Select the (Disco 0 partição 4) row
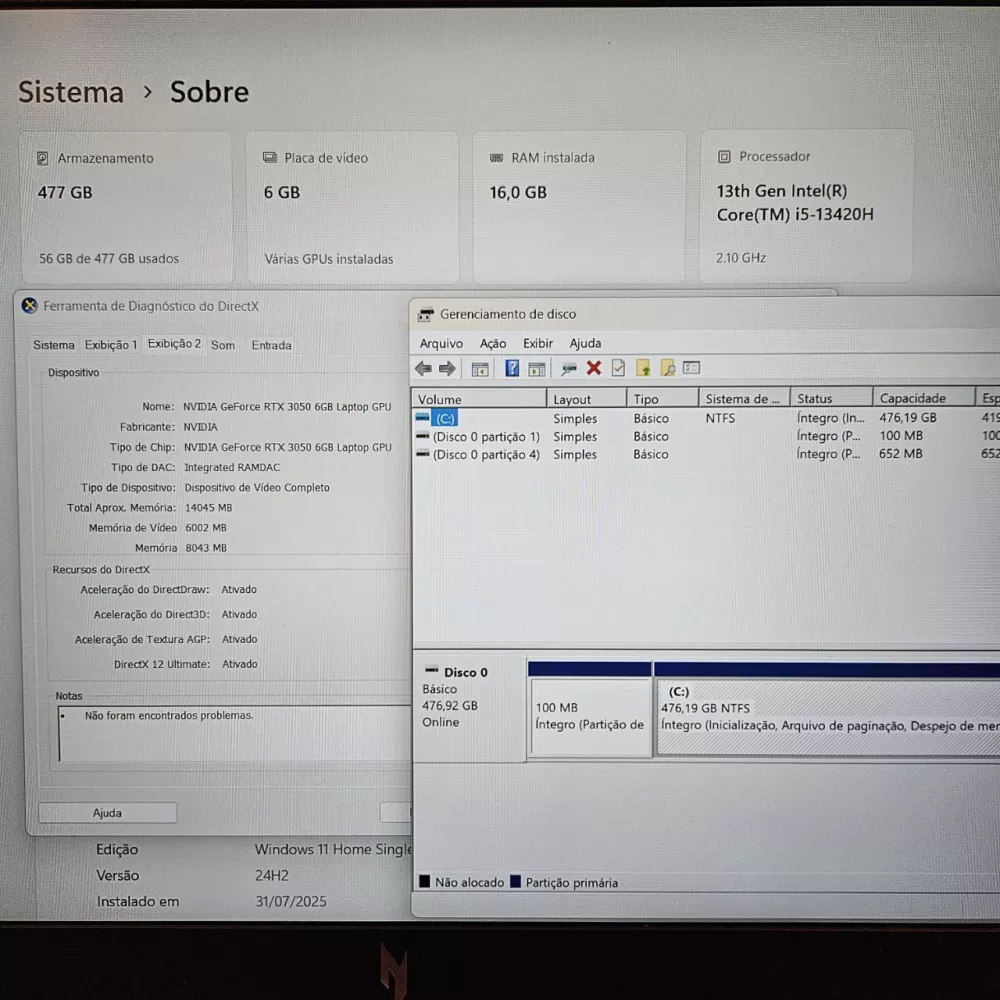 705,454
